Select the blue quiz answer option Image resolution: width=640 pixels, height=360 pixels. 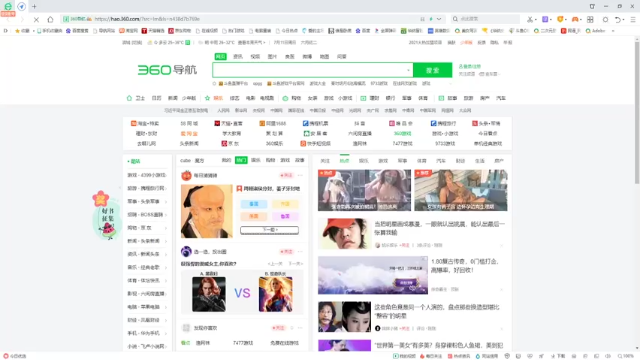pyautogui.click(x=254, y=204)
